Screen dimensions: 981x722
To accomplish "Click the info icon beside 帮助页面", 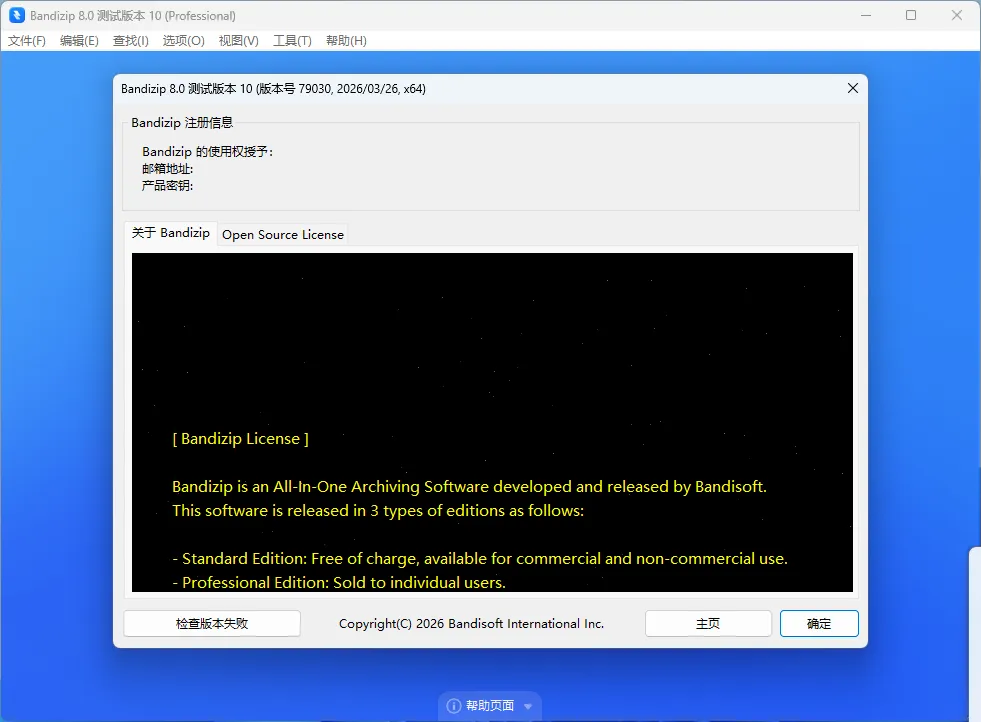I will pos(454,706).
